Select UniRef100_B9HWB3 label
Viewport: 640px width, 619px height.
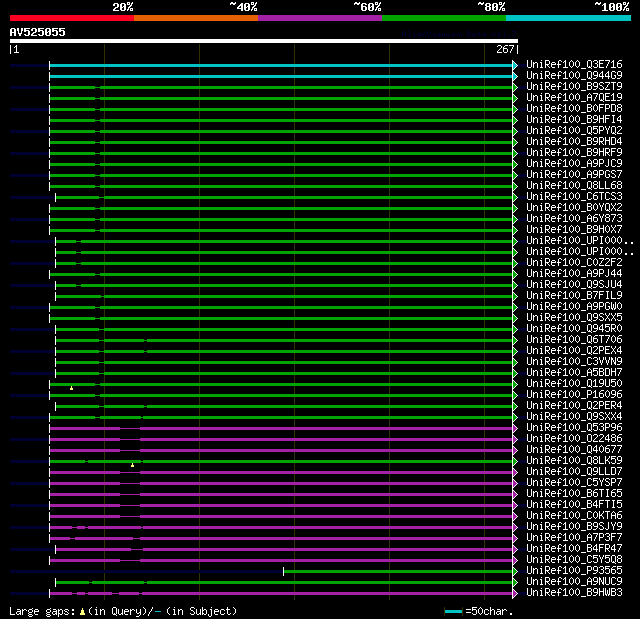574,593
